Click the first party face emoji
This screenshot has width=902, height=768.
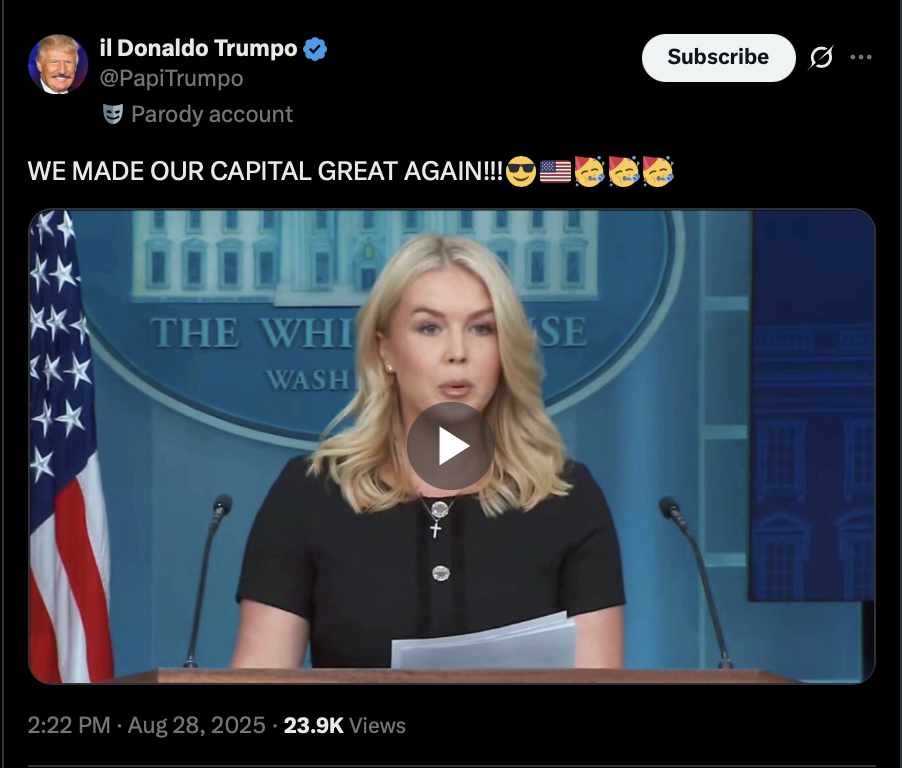[589, 171]
